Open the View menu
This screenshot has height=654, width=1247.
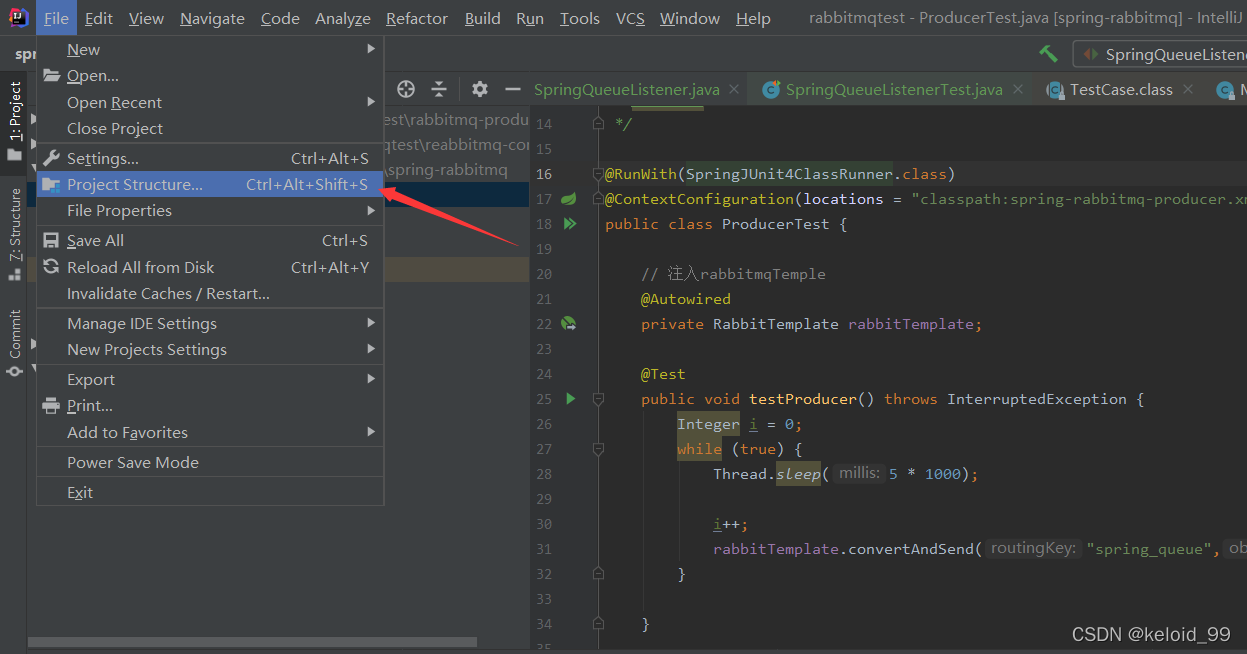click(146, 18)
